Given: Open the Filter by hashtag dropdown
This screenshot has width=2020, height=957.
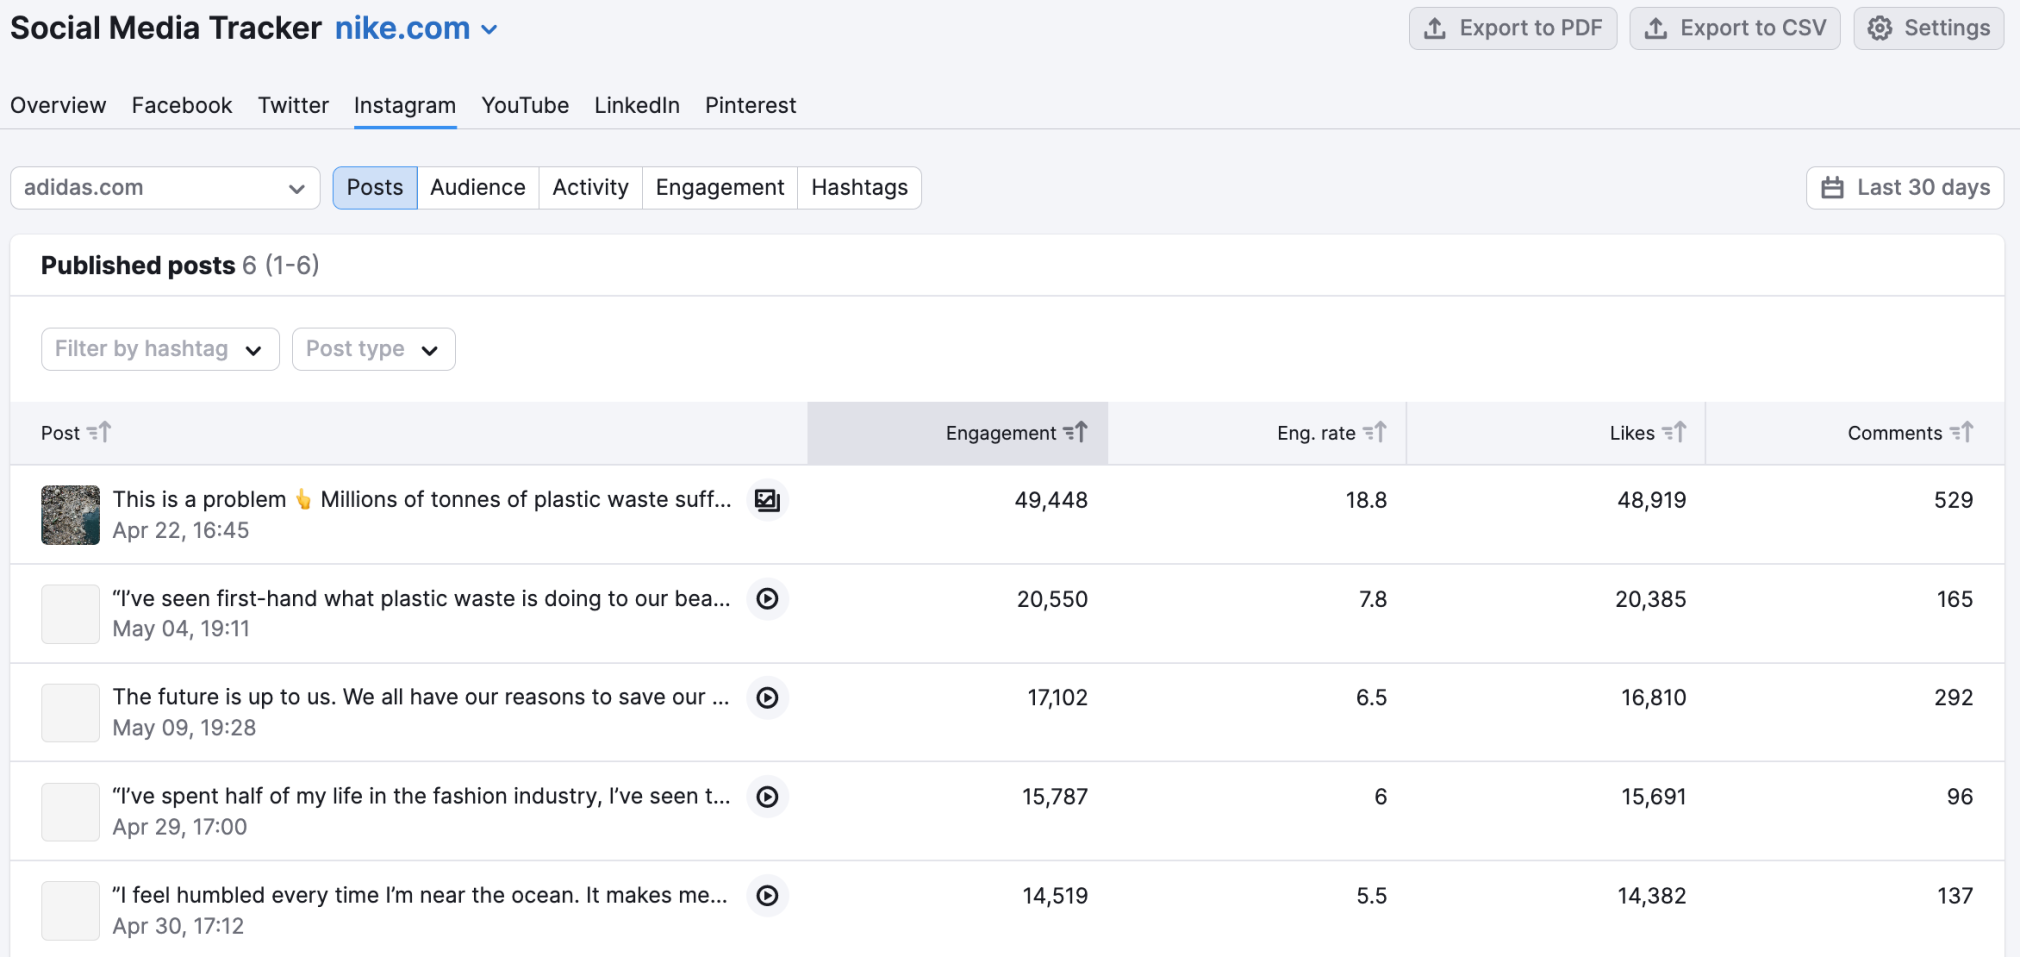Looking at the screenshot, I should pyautogui.click(x=160, y=349).
